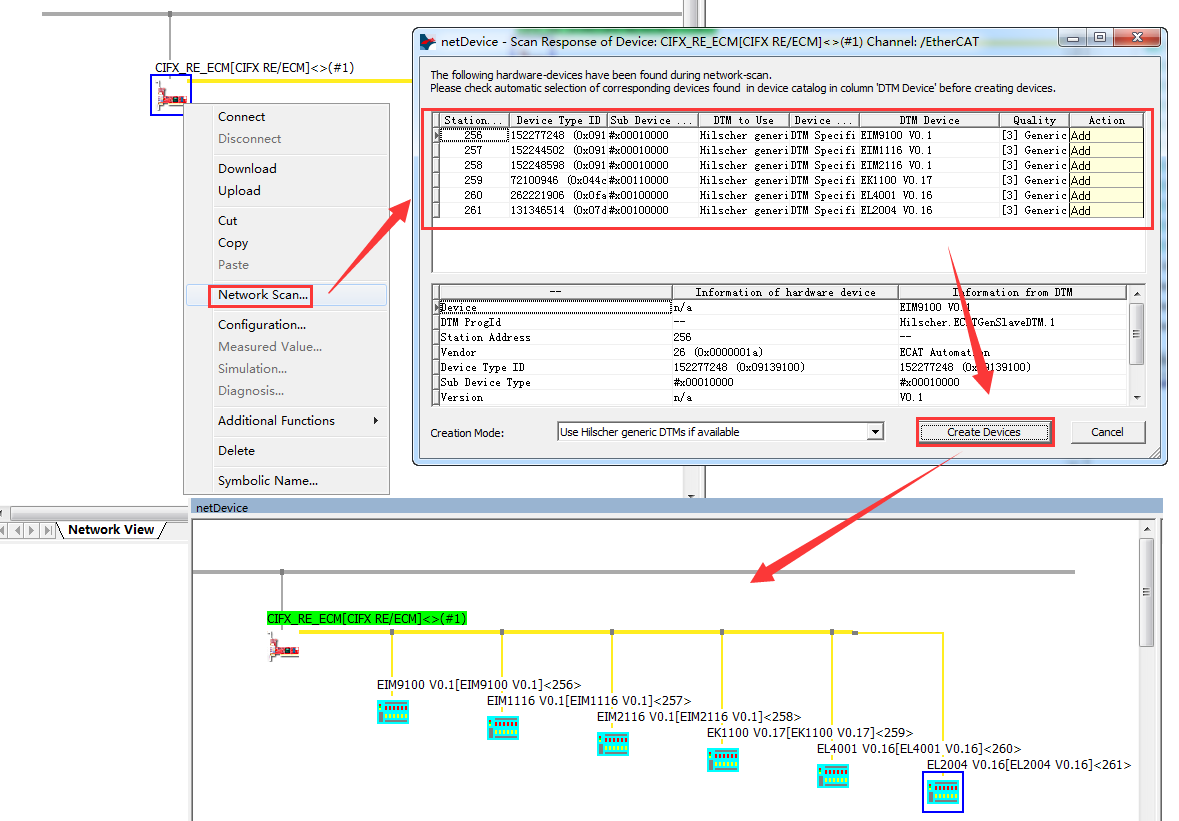Click the EL2004 V0.16 device icon
1179x821 pixels.
tap(943, 792)
